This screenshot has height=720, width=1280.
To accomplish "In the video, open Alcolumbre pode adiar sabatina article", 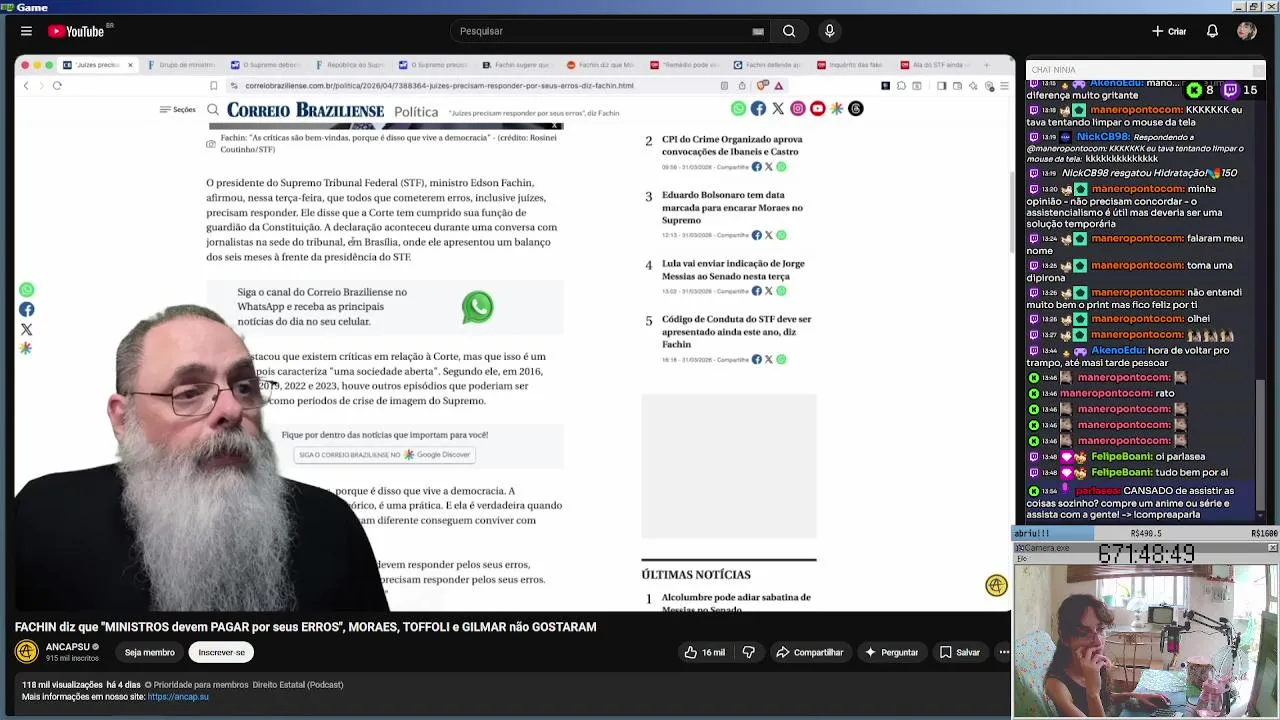I will [736, 602].
